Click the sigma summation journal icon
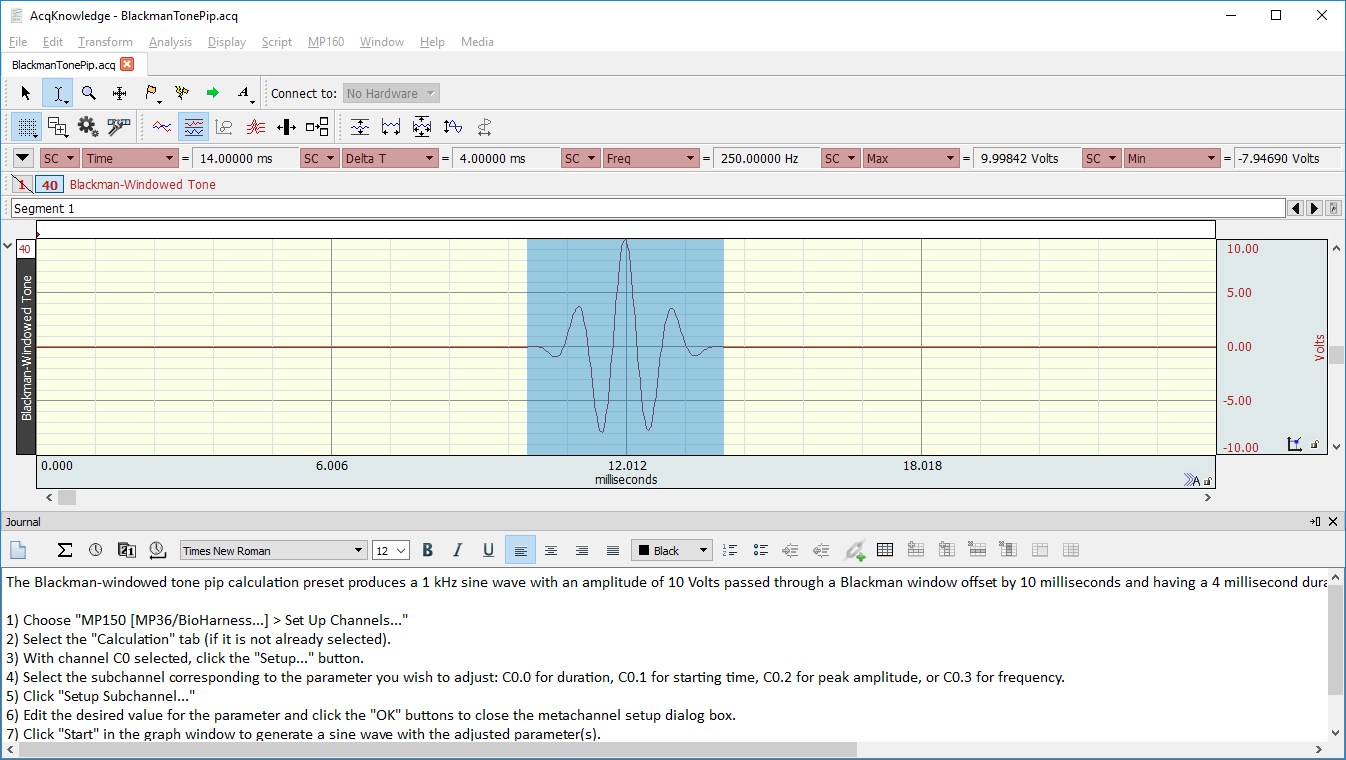1346x760 pixels. (65, 550)
